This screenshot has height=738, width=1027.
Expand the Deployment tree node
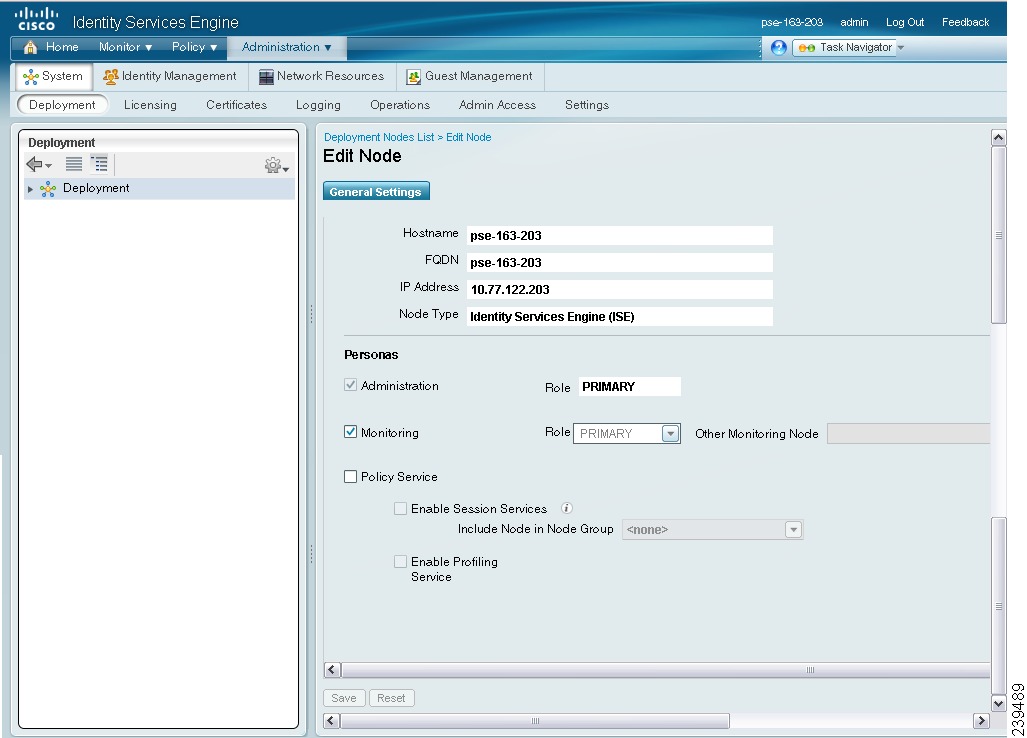click(30, 189)
